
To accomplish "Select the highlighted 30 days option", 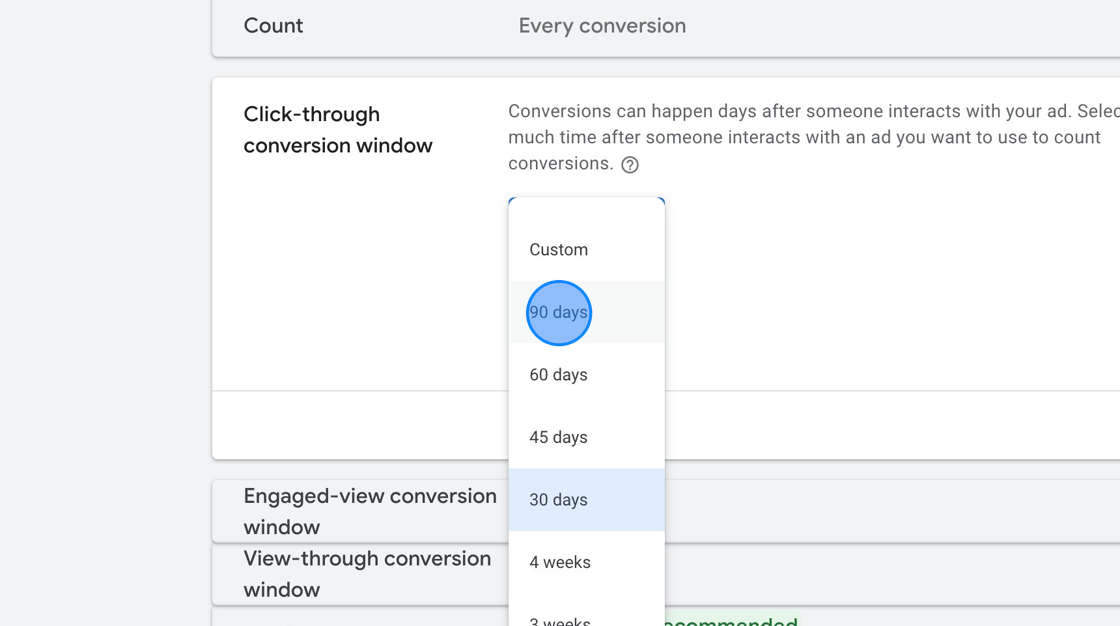I will (586, 500).
